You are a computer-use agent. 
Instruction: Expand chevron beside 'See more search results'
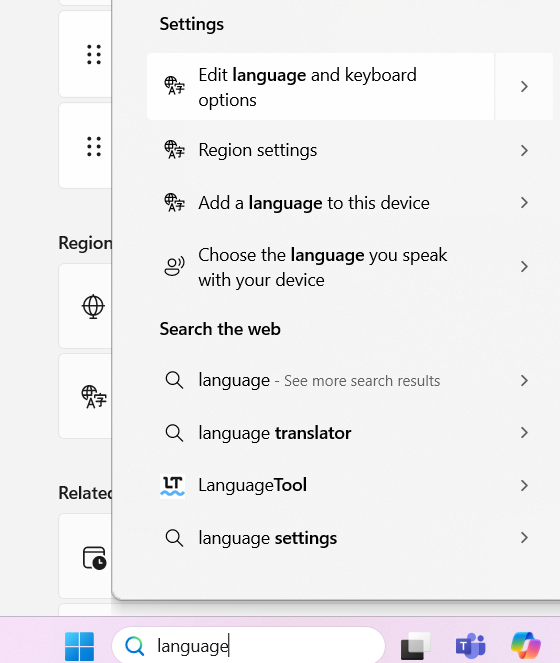tap(524, 381)
